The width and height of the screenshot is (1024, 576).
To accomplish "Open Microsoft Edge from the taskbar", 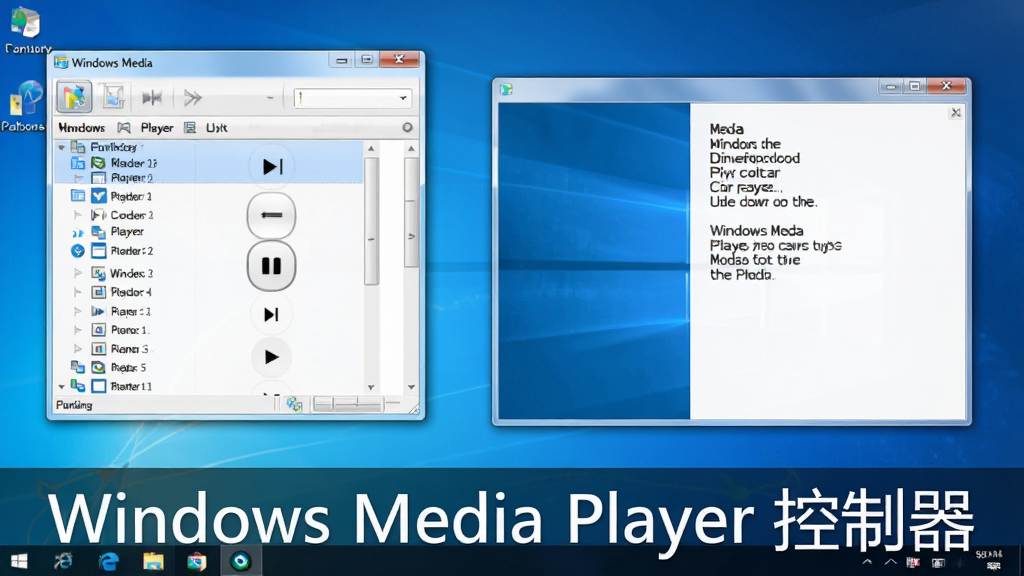I will (109, 561).
